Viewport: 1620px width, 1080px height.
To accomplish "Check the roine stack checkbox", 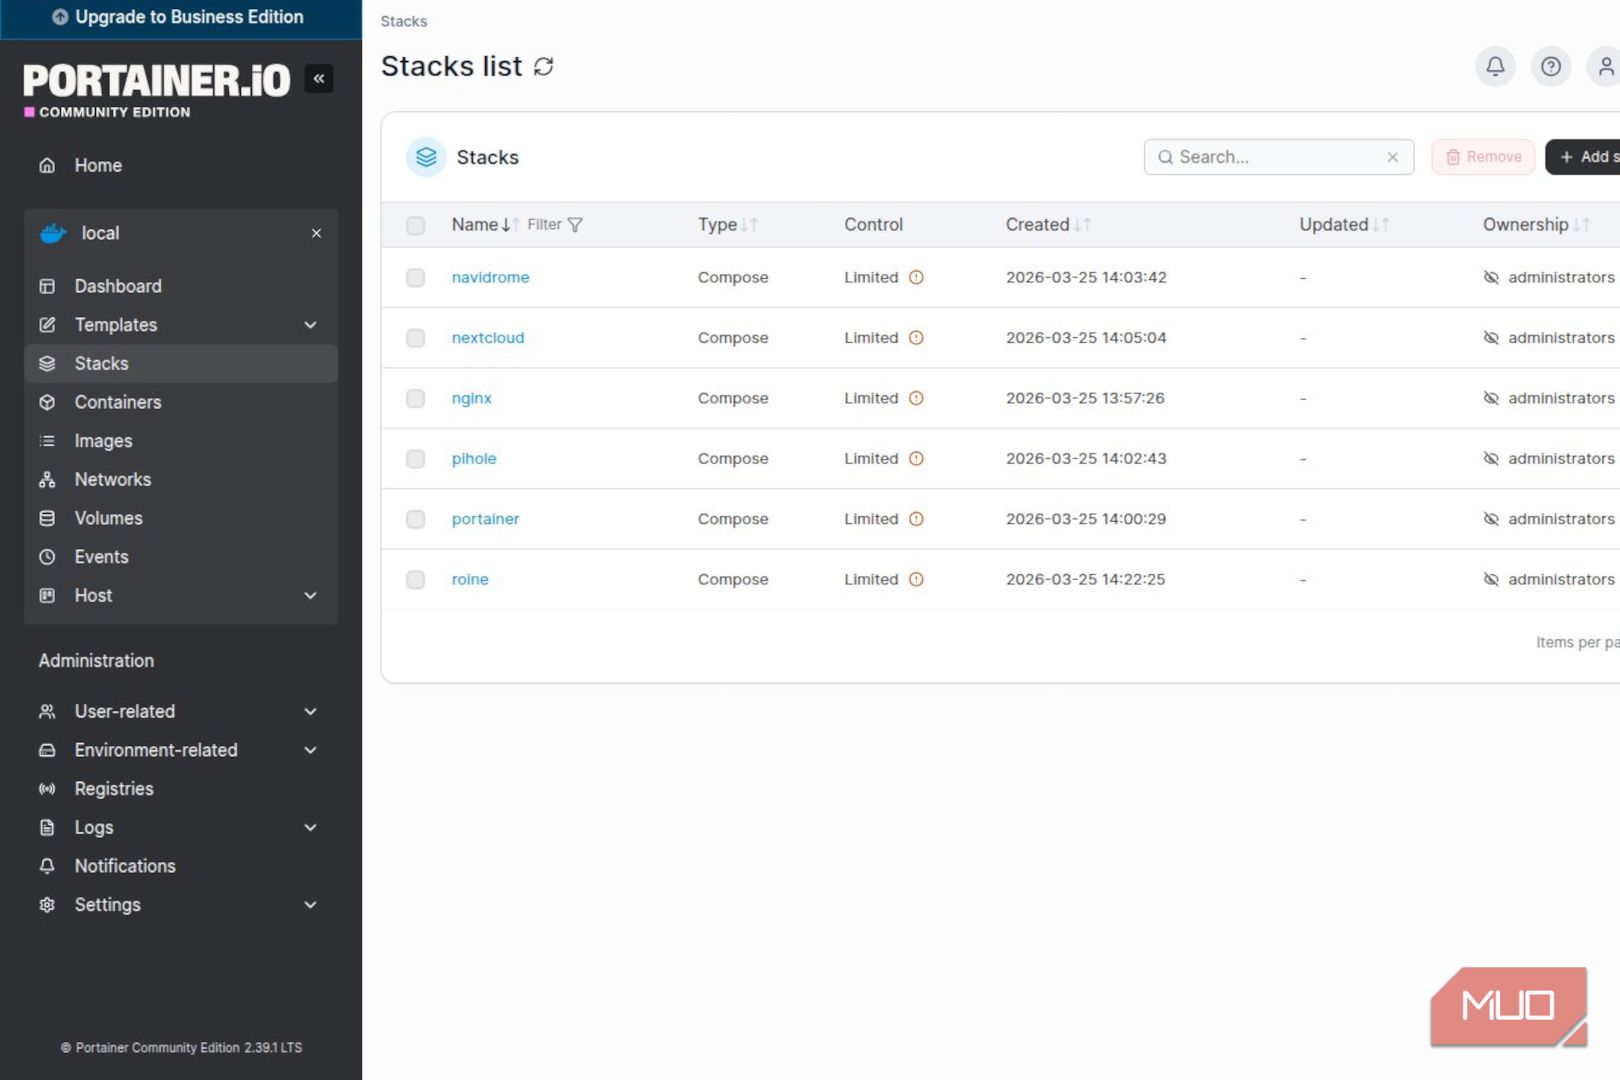I will [x=416, y=580].
